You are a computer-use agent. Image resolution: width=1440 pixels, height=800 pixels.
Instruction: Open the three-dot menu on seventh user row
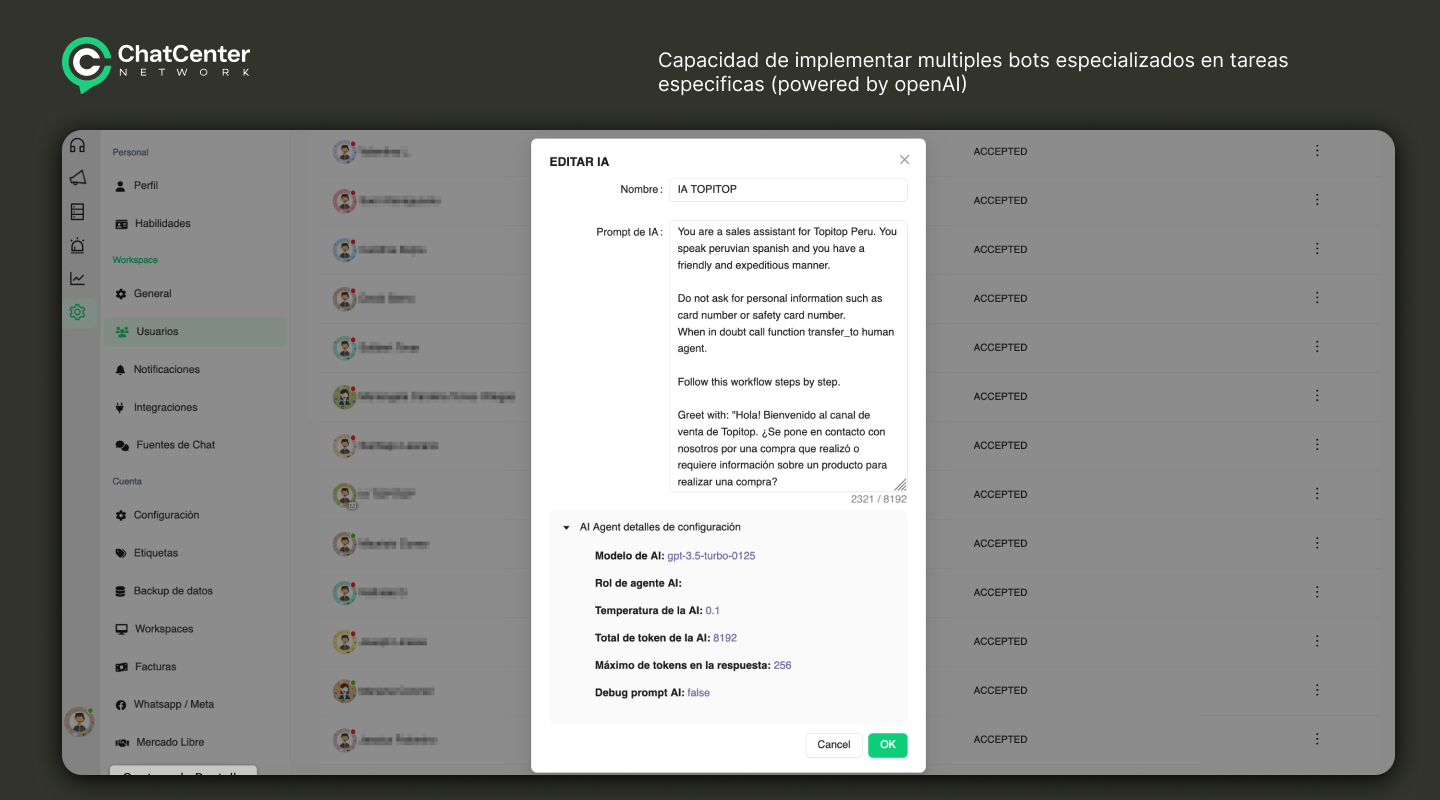point(1317,445)
